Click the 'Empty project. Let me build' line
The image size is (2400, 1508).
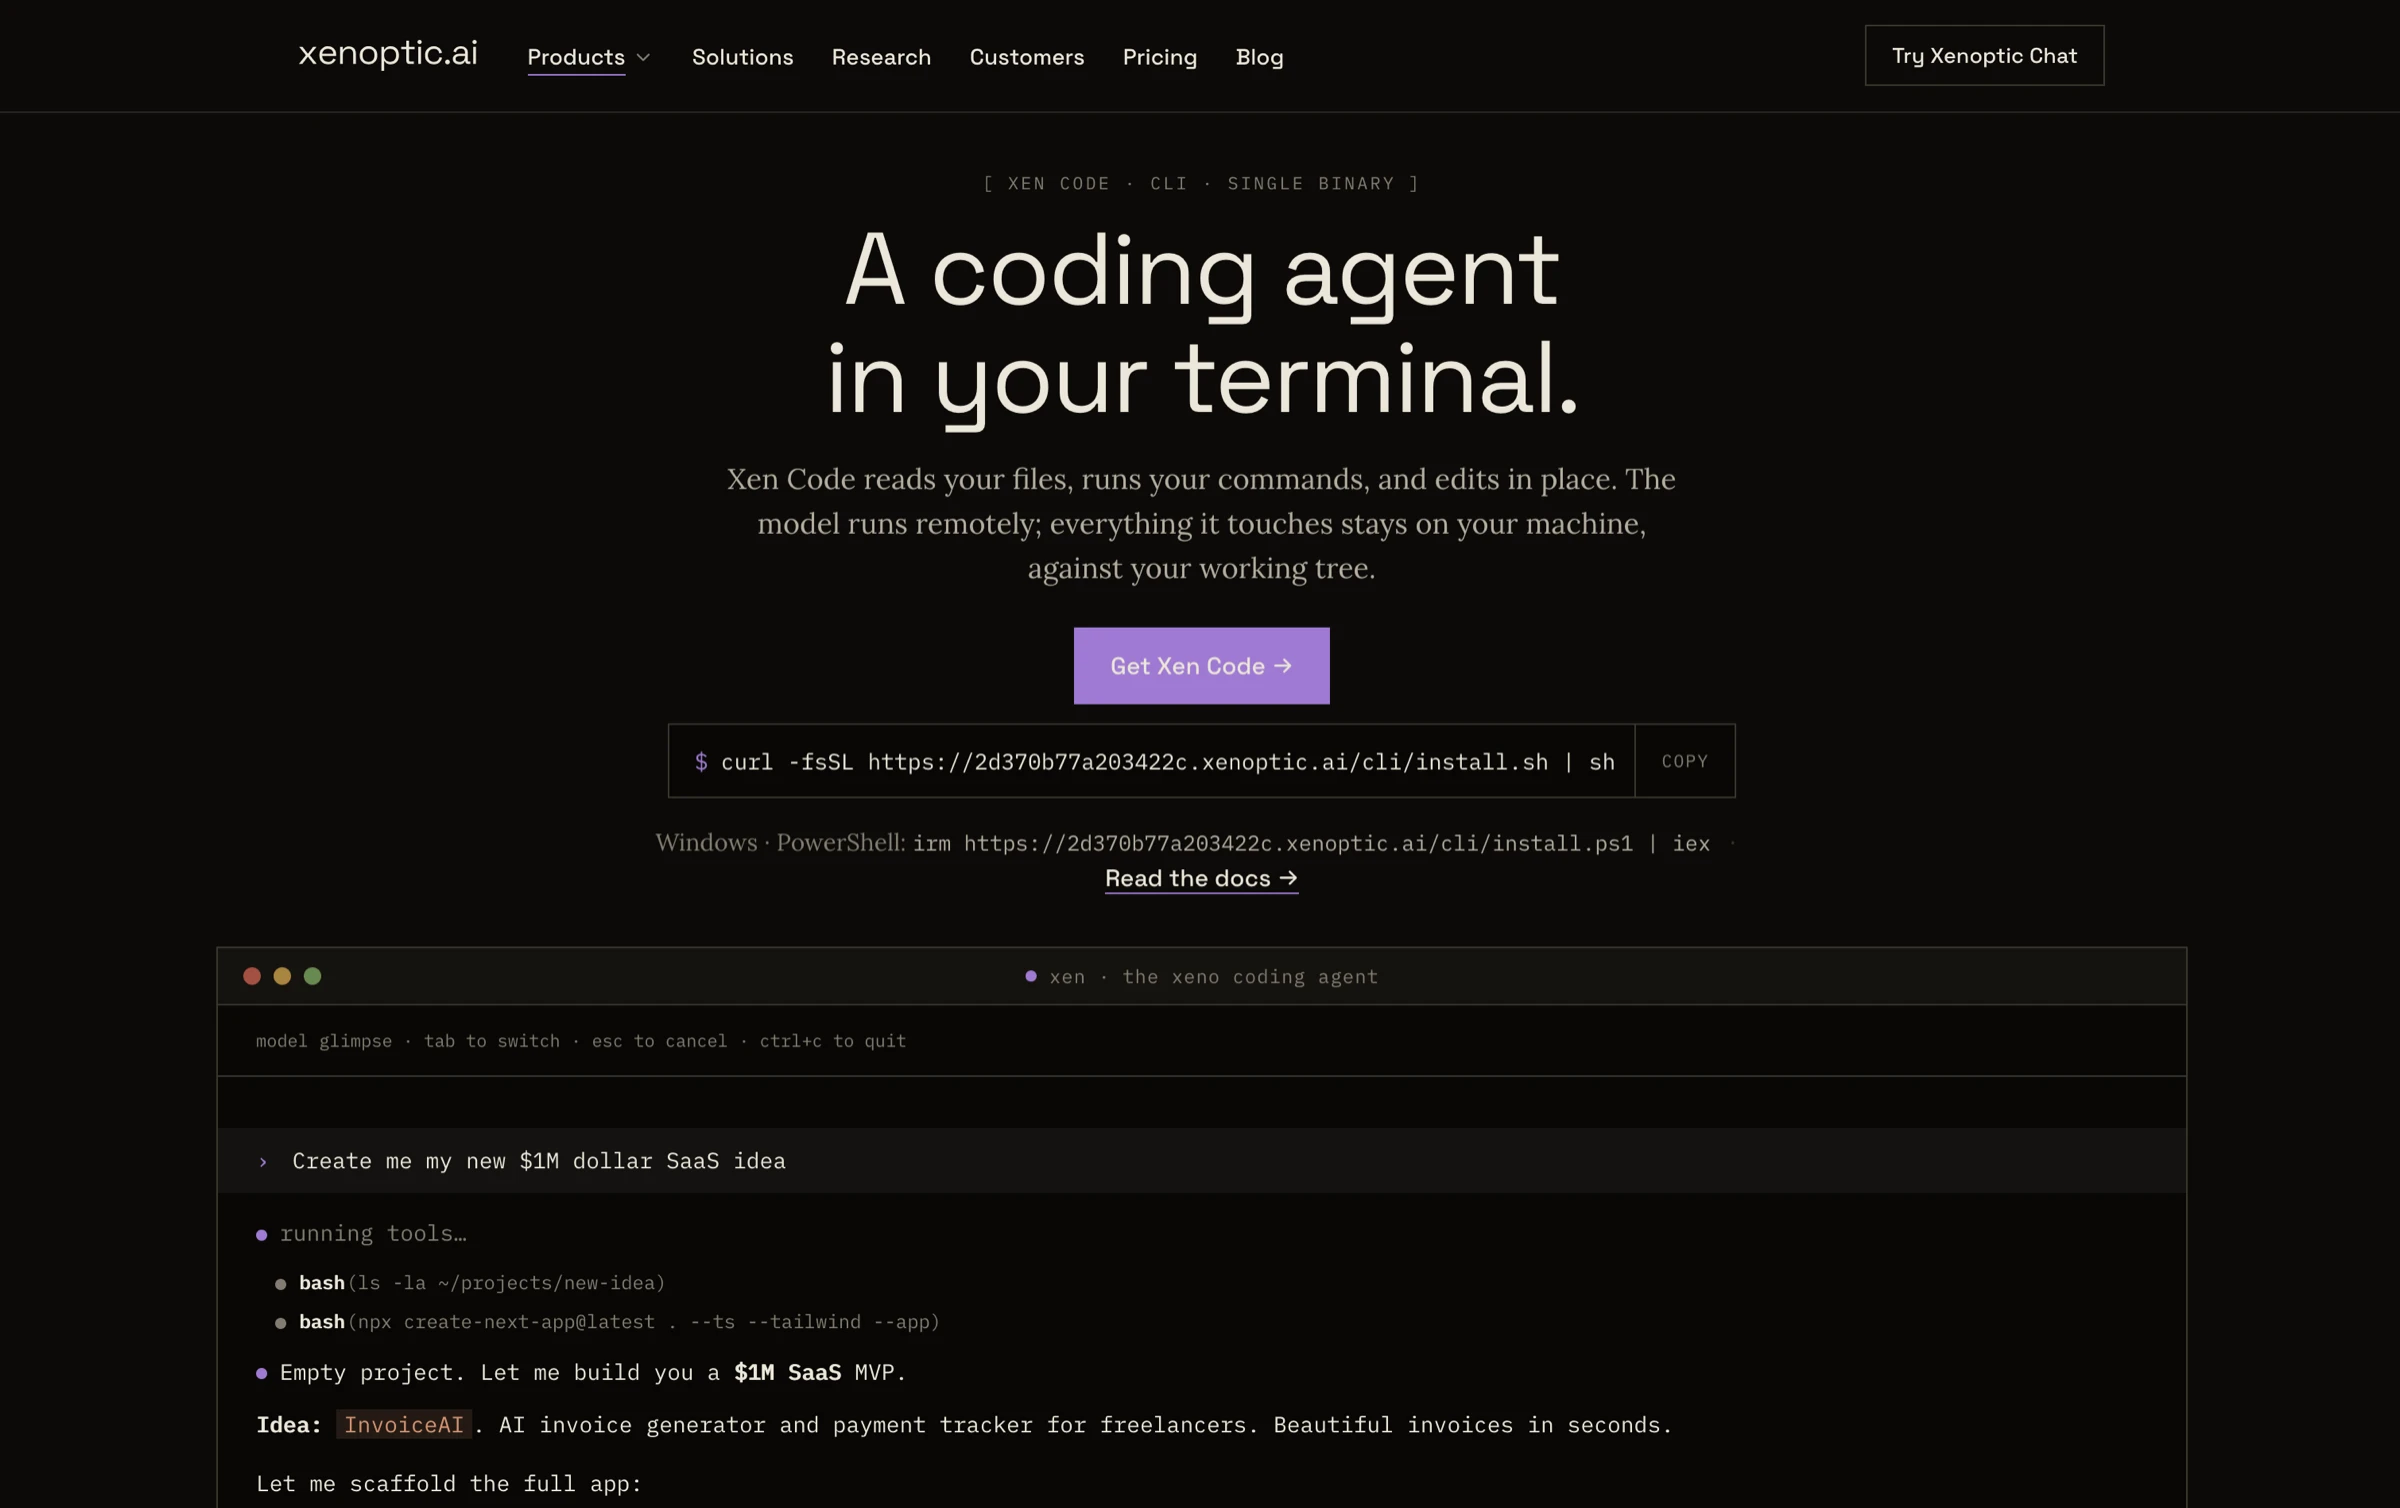pos(593,1373)
